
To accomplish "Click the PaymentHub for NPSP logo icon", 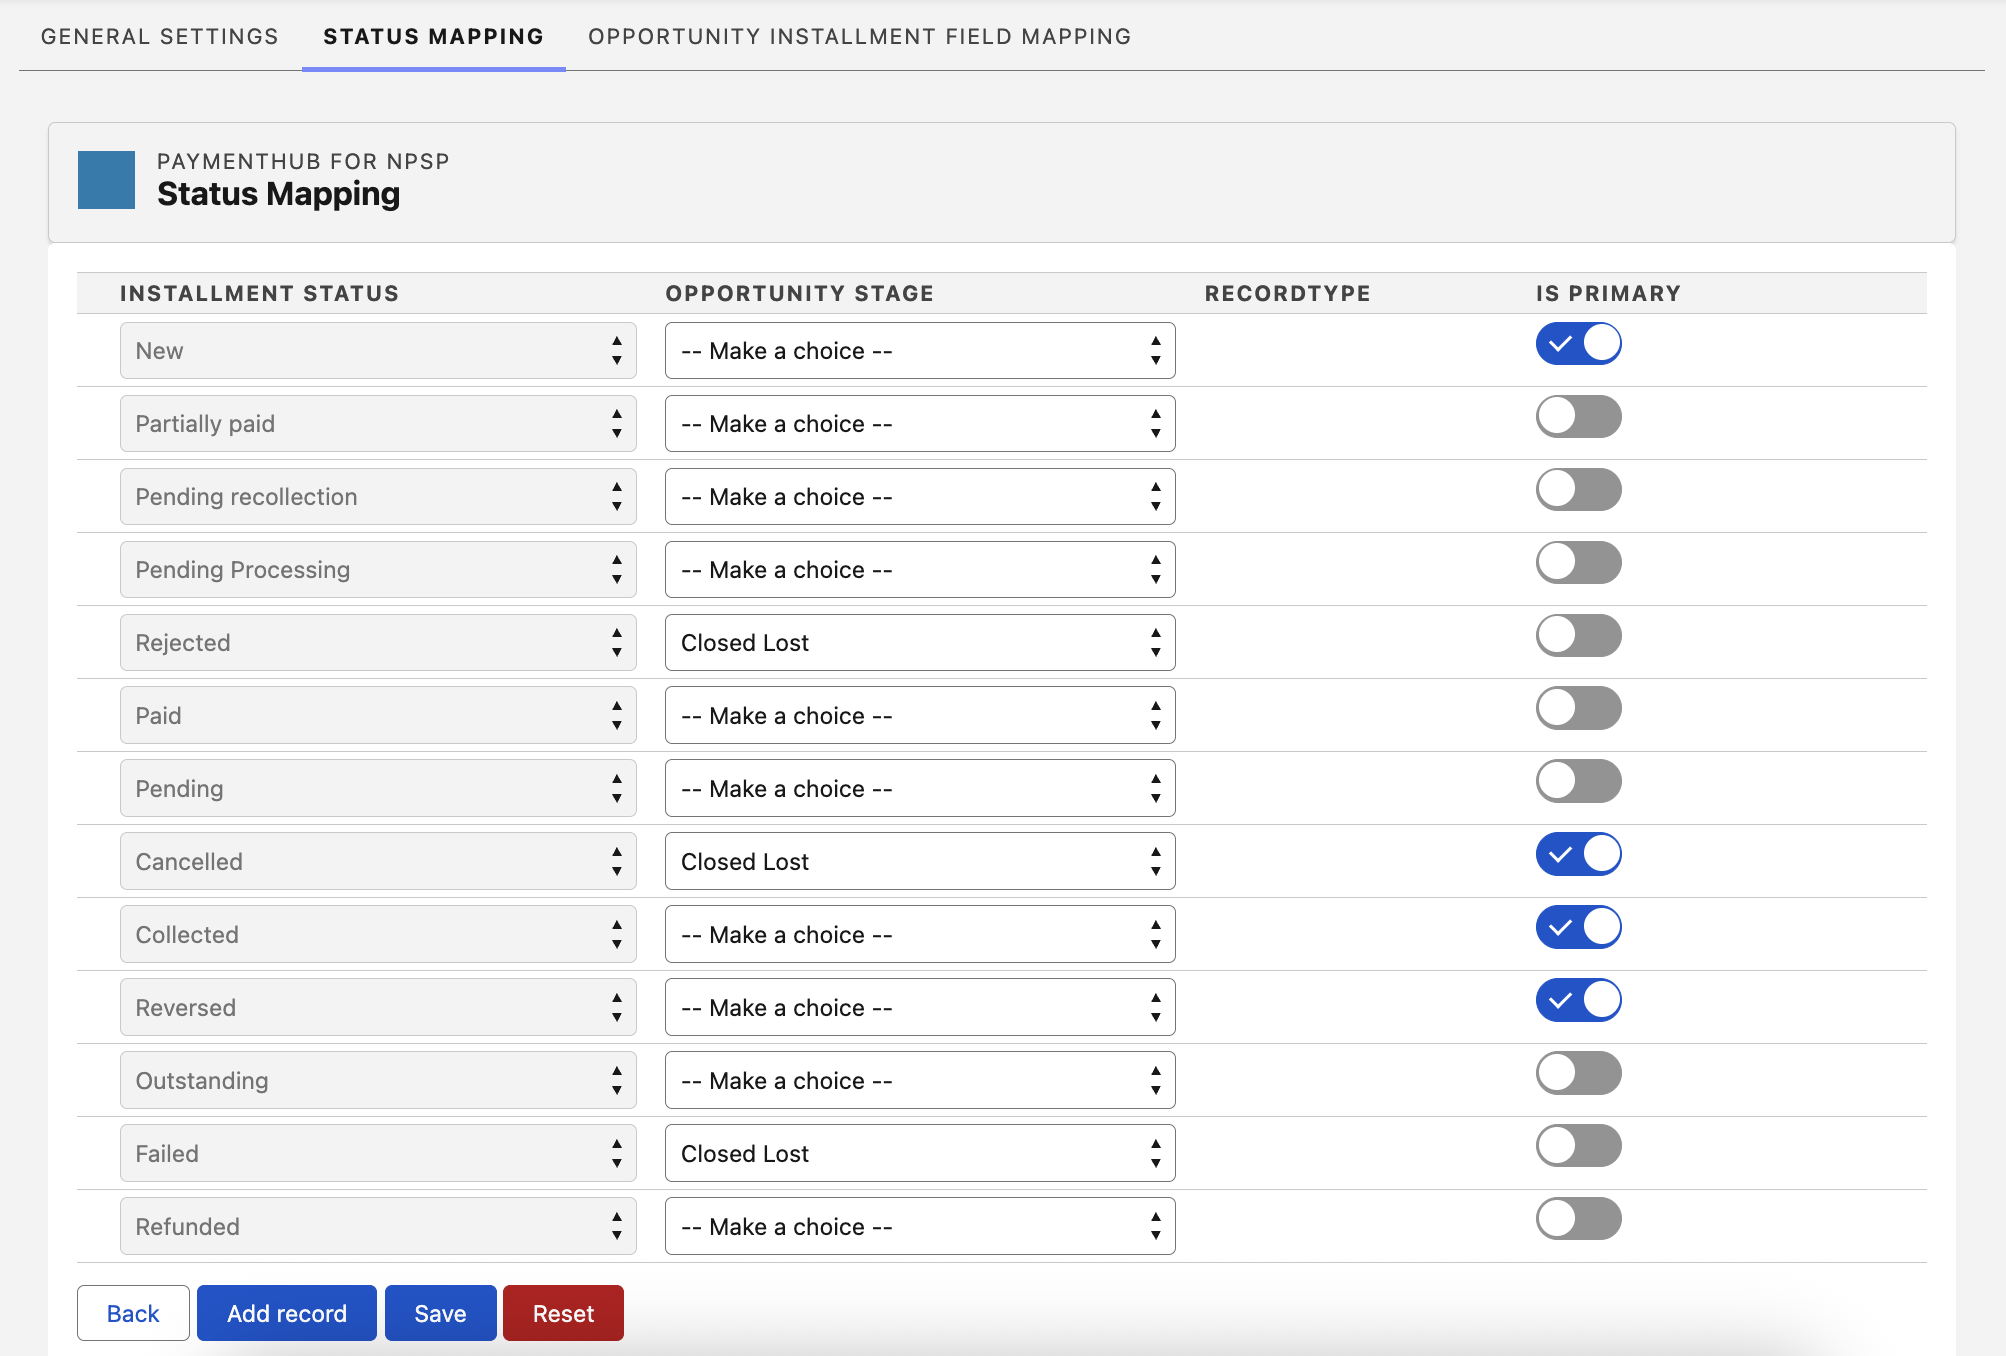I will (x=106, y=181).
